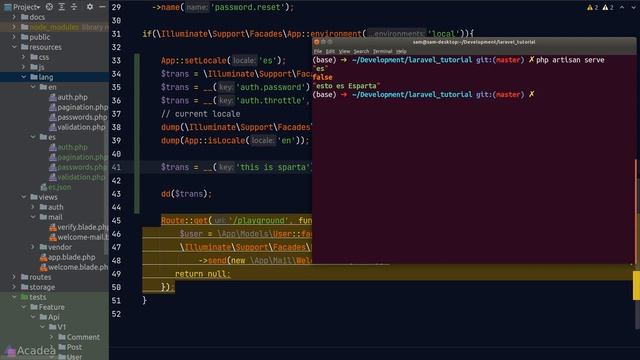The height and width of the screenshot is (360, 640).
Task: Select the Post folder
Action: tap(70, 347)
